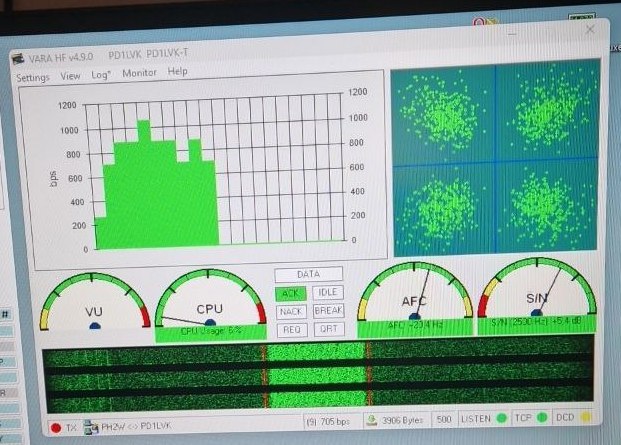Click the red TX indicator light

pyautogui.click(x=55, y=428)
